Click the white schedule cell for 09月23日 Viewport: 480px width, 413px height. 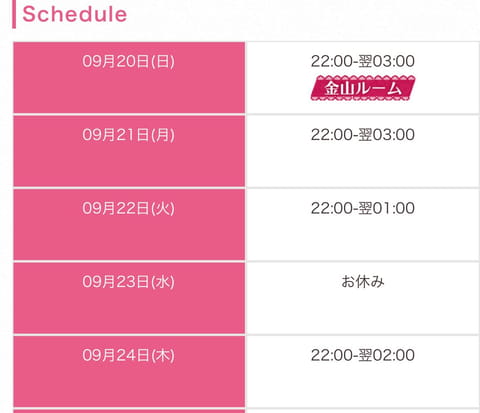point(363,298)
